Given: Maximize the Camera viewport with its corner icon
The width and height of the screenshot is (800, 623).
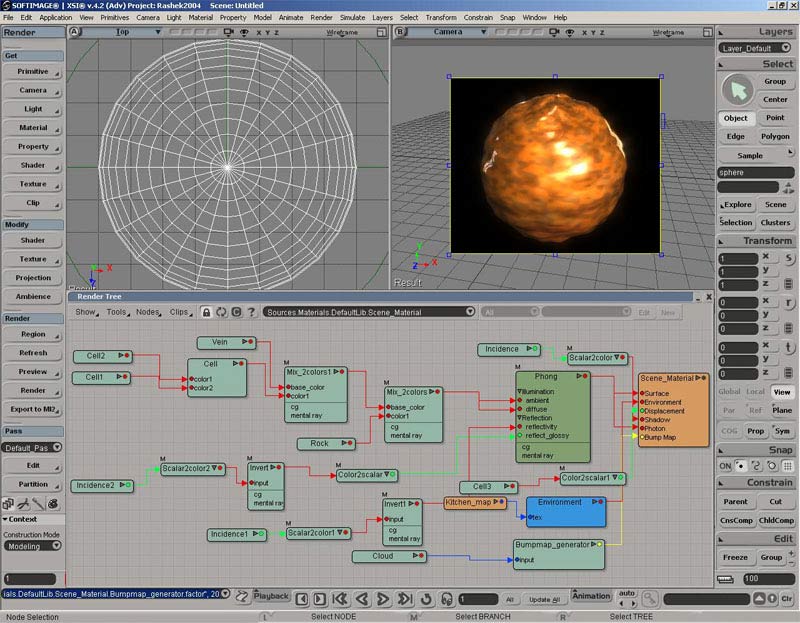Looking at the screenshot, I should [708, 32].
